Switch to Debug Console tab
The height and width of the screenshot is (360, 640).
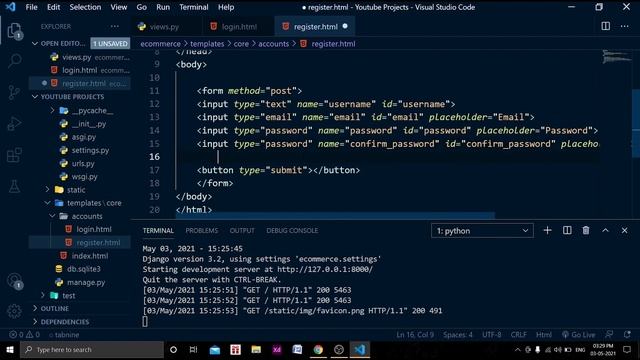point(292,231)
